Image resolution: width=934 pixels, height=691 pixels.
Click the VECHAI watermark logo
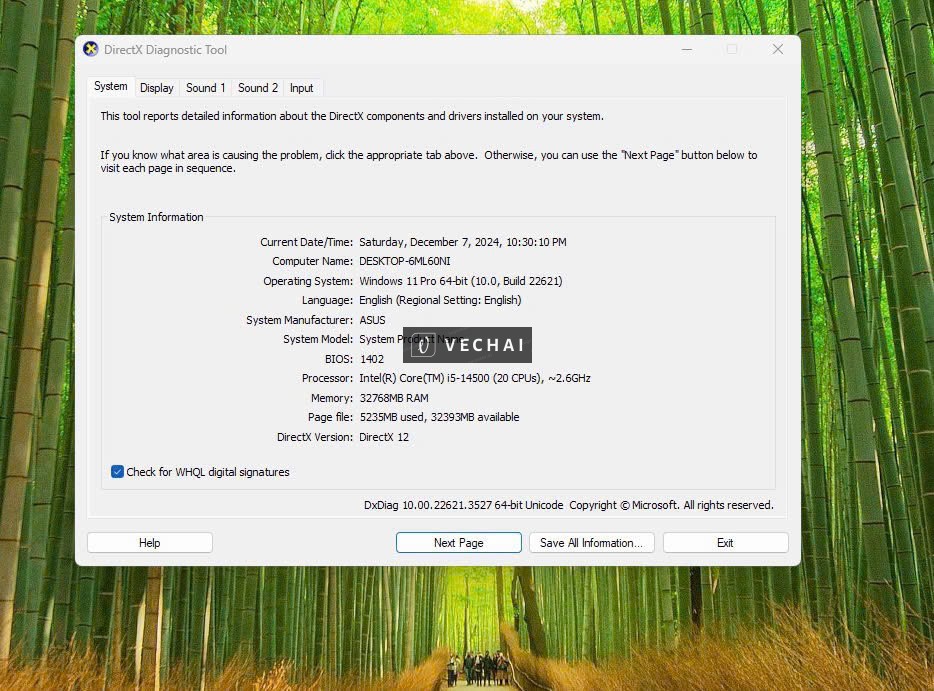467,345
